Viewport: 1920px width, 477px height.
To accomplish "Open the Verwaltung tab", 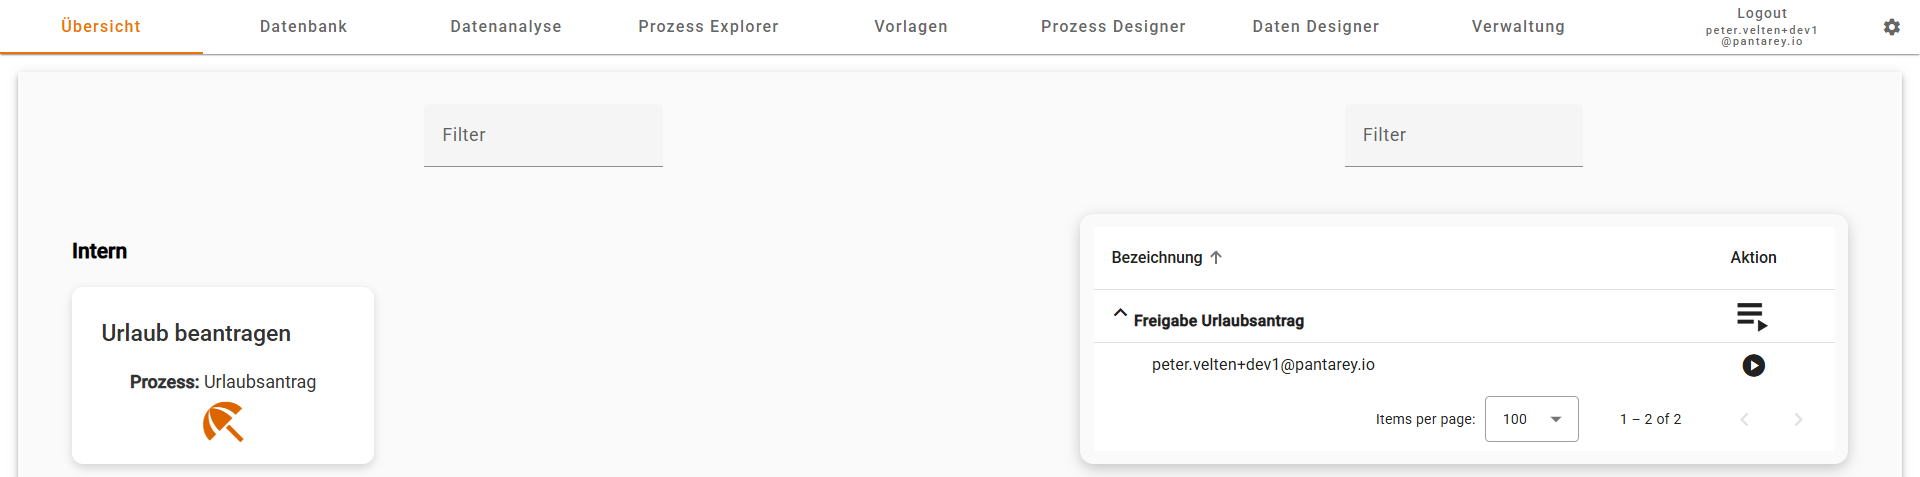I will point(1518,27).
